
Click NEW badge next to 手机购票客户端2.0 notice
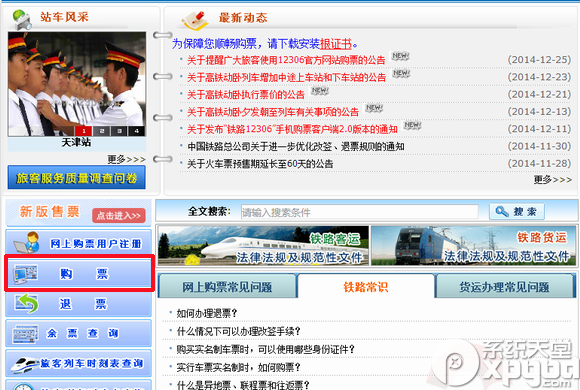click(x=412, y=125)
